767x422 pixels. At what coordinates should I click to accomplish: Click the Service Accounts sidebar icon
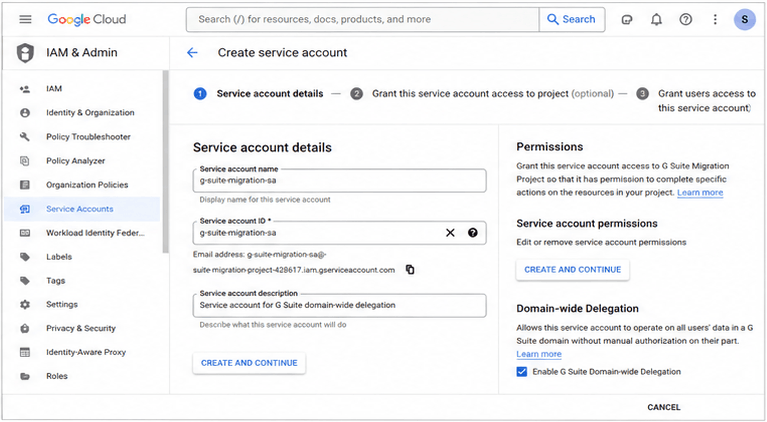point(25,209)
